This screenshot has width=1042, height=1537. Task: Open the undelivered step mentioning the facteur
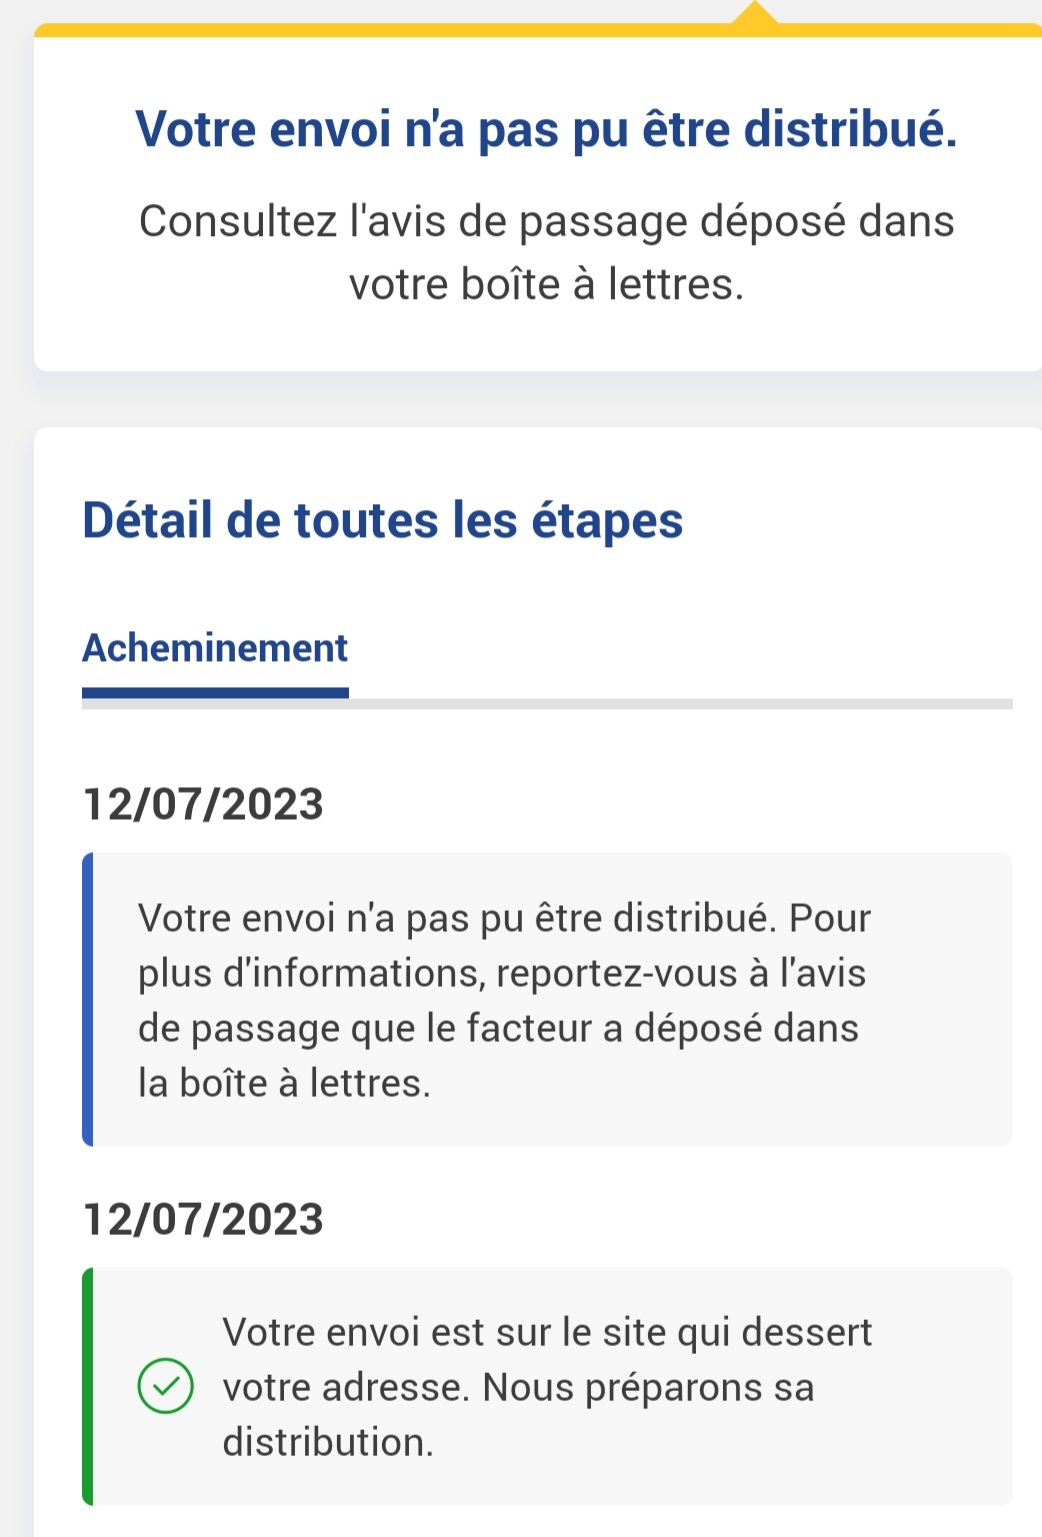point(550,999)
